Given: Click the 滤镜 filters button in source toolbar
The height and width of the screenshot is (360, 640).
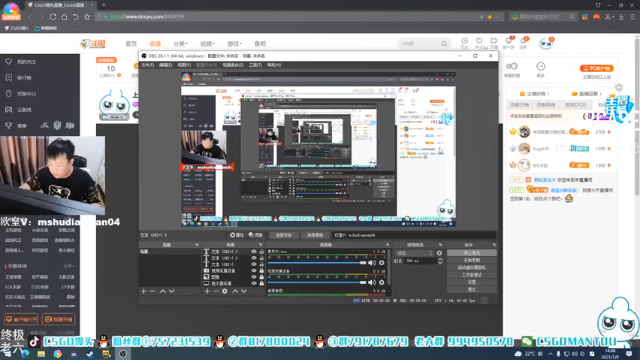Looking at the screenshot, I should [x=256, y=235].
